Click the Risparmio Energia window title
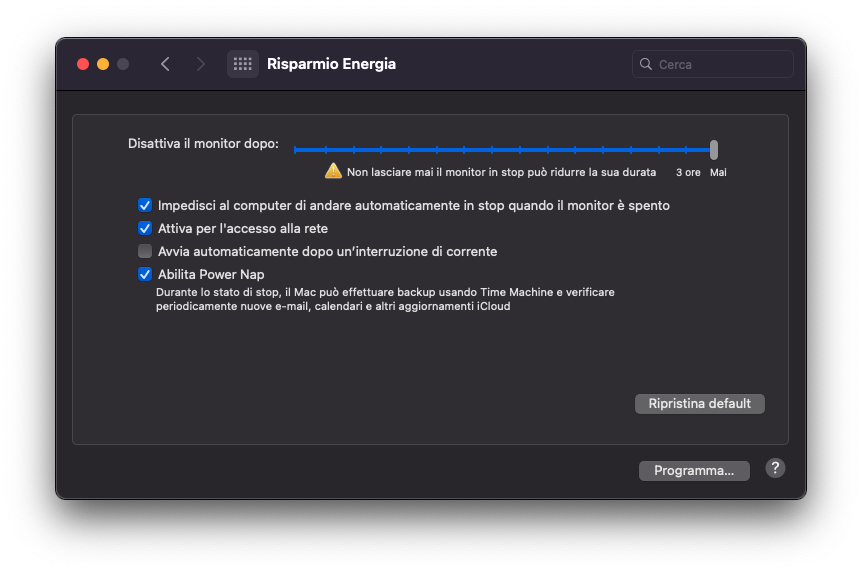The height and width of the screenshot is (573, 862). [x=331, y=64]
